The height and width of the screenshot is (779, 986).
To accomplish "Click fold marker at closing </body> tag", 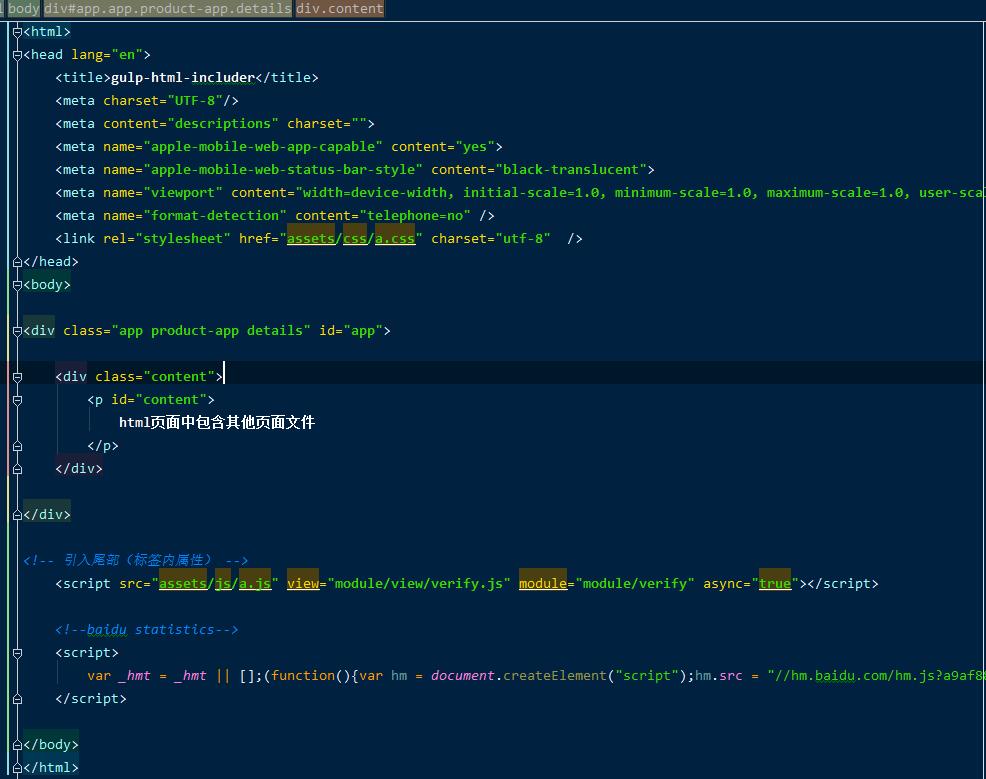I will pos(18,745).
